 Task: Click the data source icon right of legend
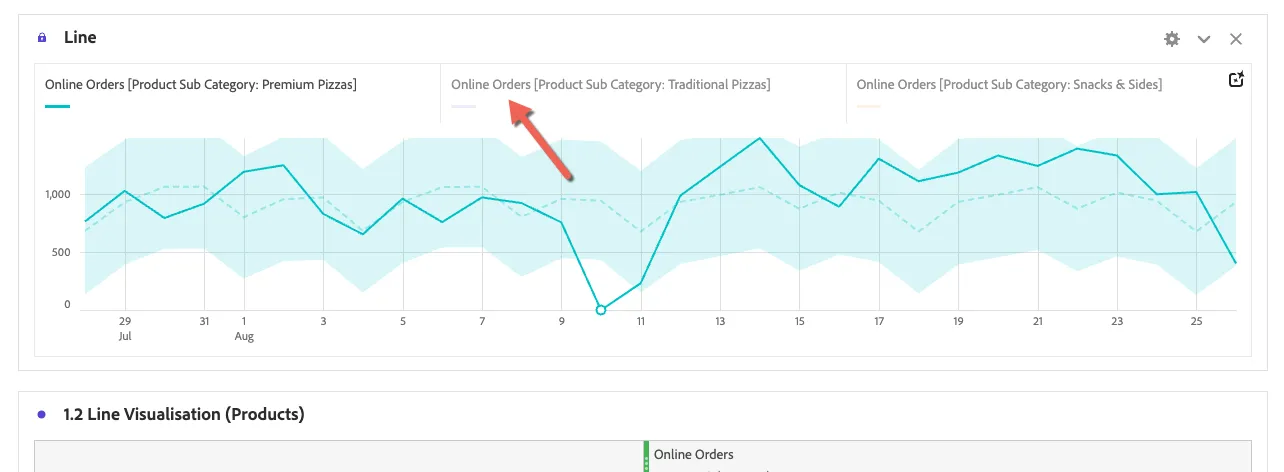click(x=1236, y=80)
